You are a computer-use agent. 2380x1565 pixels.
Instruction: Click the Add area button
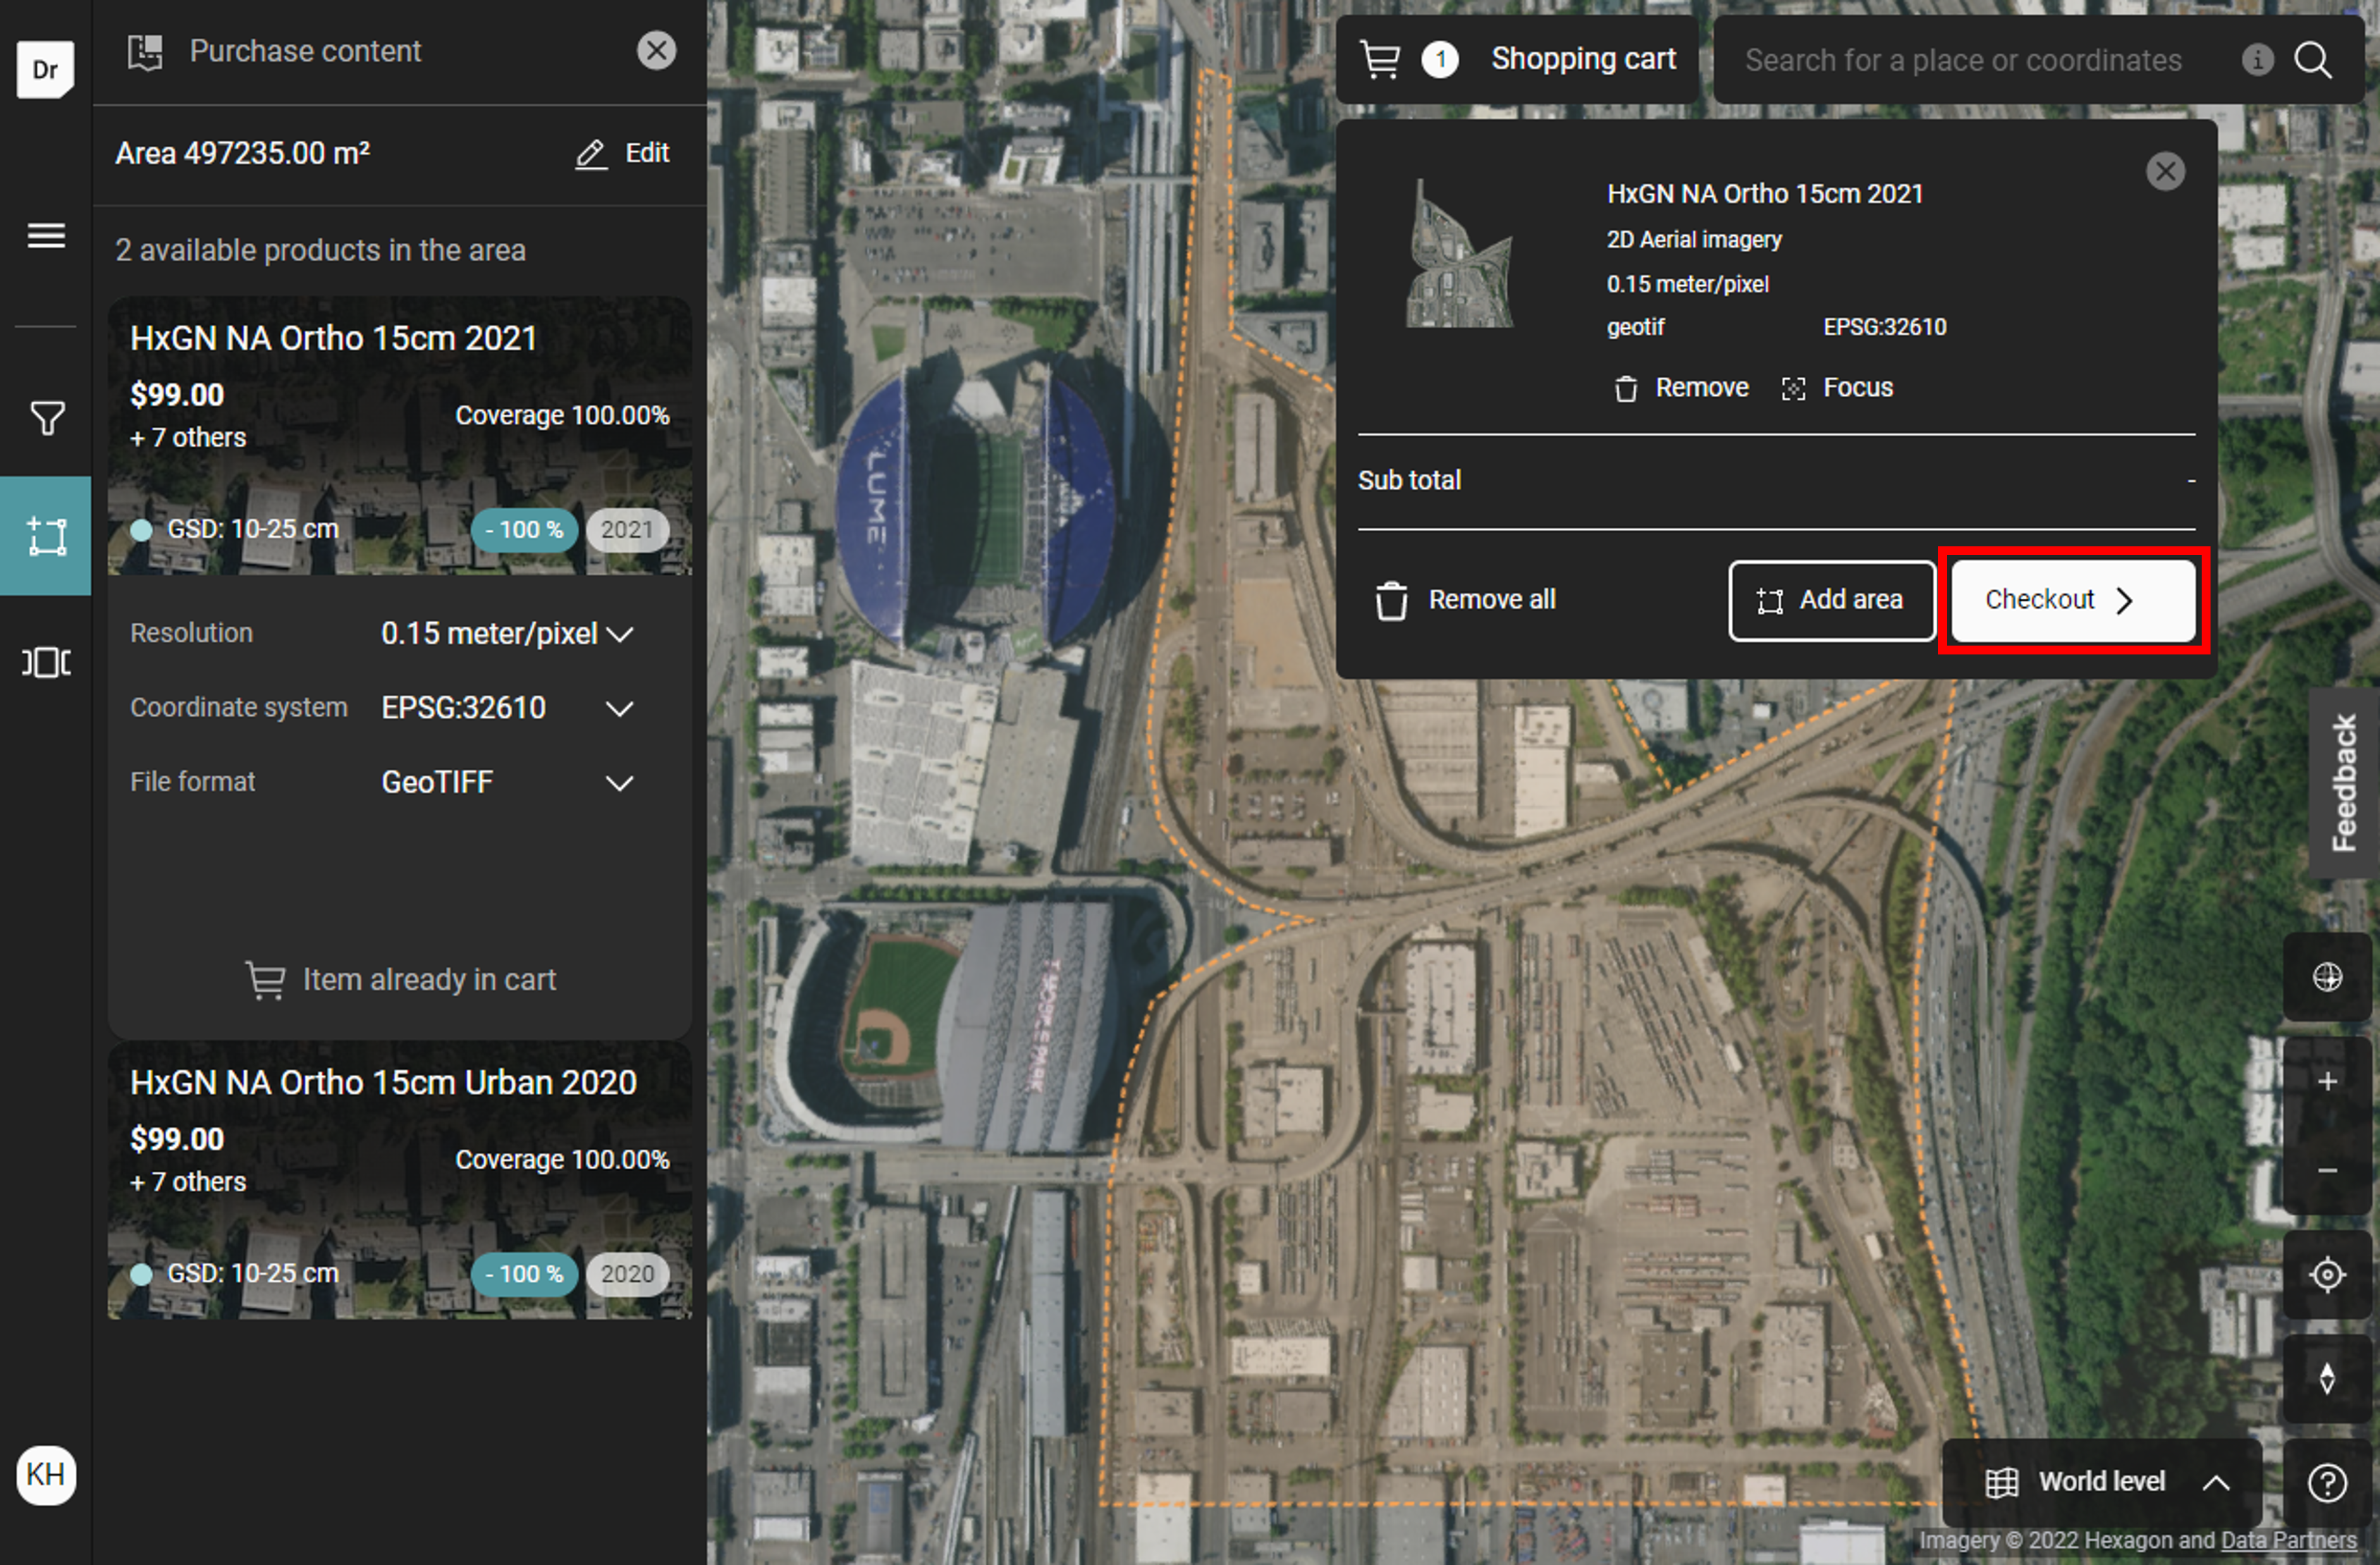coord(1831,600)
